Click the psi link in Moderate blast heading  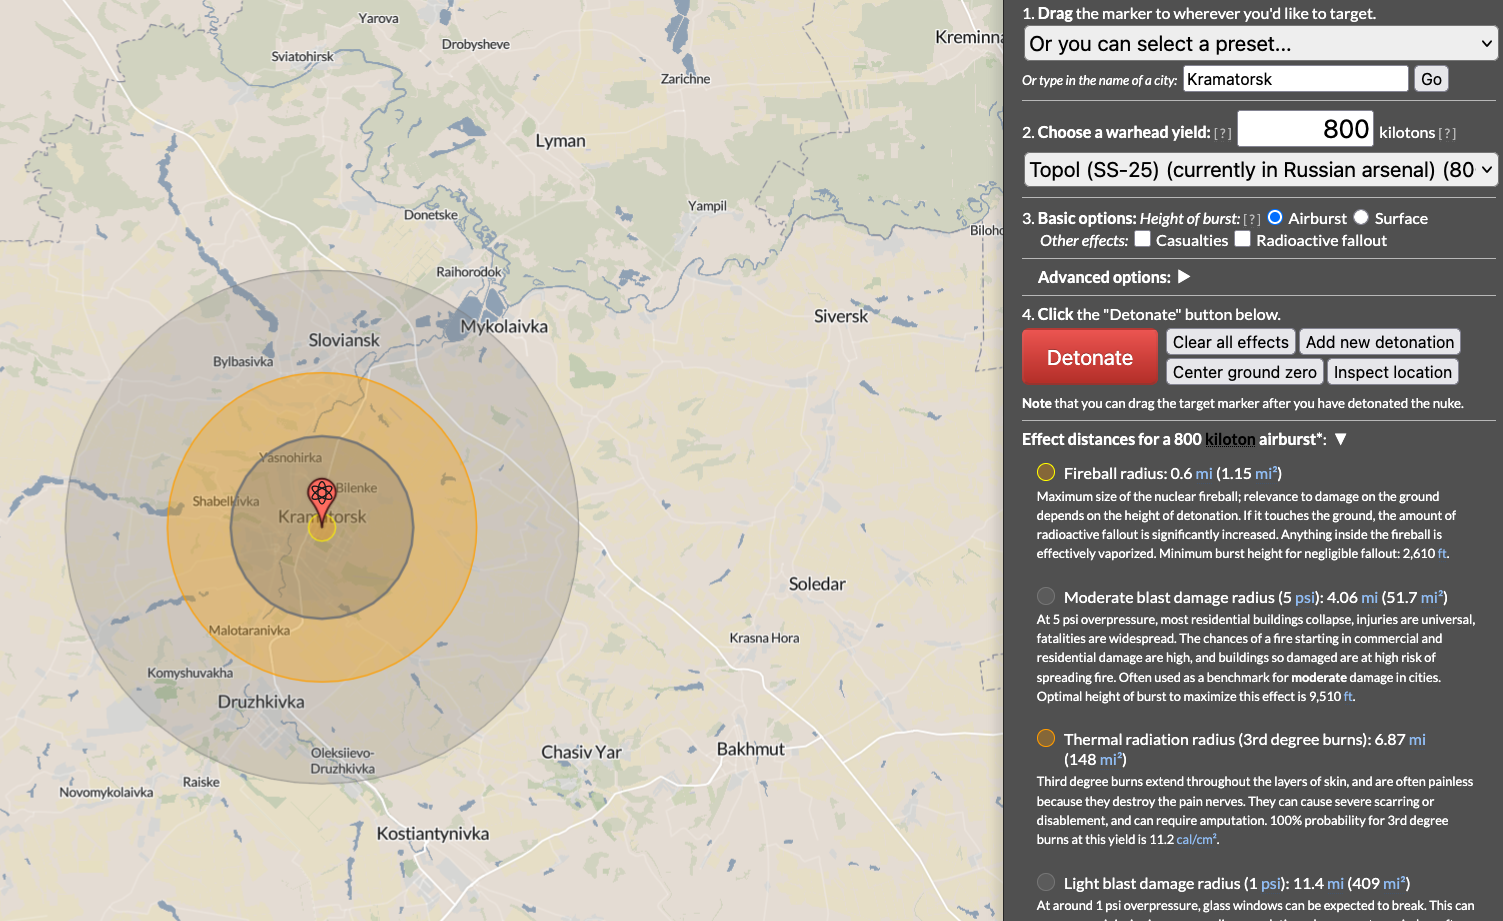[1305, 597]
